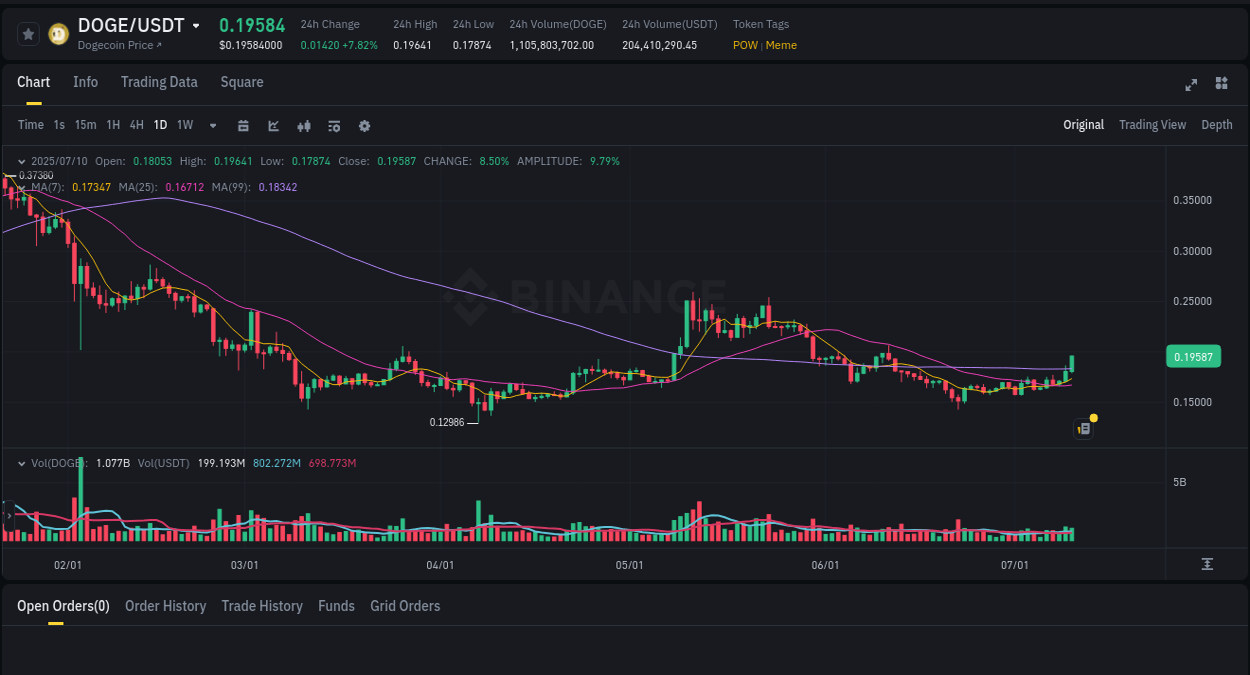1250x675 pixels.
Task: Click the chart events icon with yellow dot
Action: pyautogui.click(x=1083, y=427)
